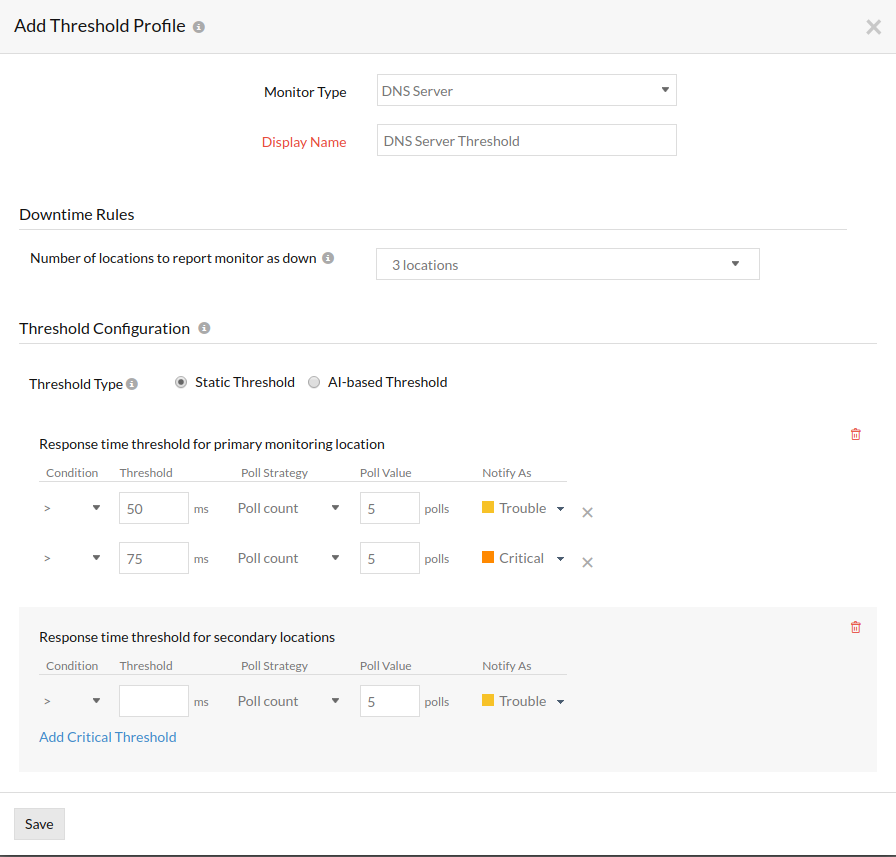Viewport: 896px width, 857px height.
Task: Delete secondary locations threshold section
Action: click(x=855, y=627)
